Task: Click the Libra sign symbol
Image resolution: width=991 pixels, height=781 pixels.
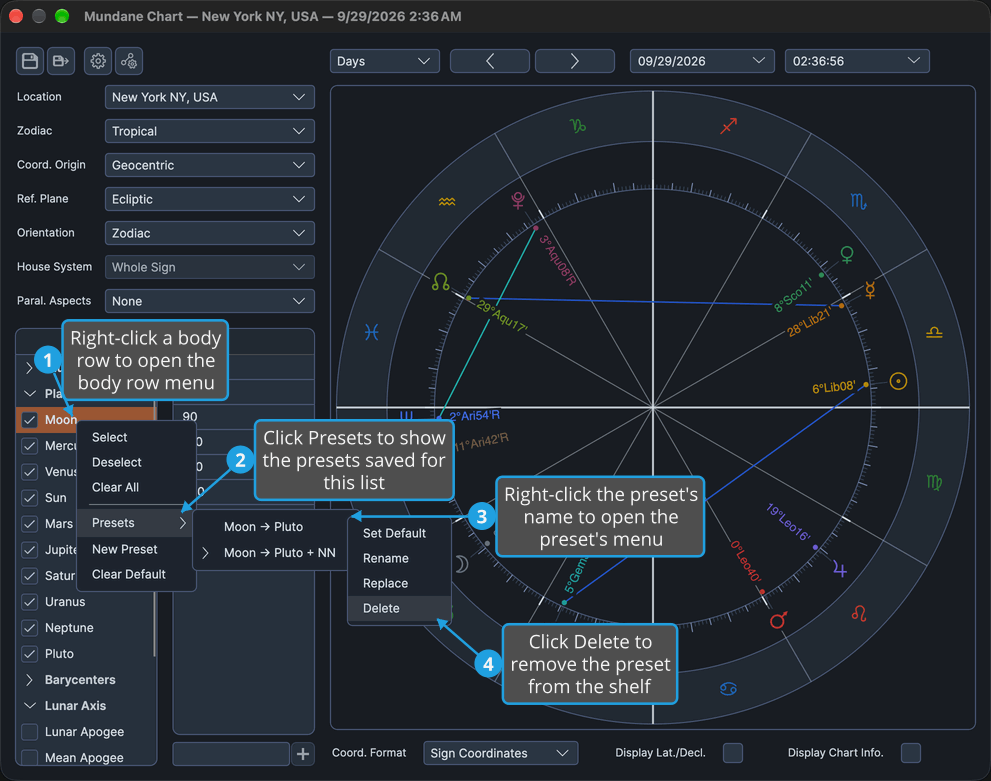Action: [934, 332]
